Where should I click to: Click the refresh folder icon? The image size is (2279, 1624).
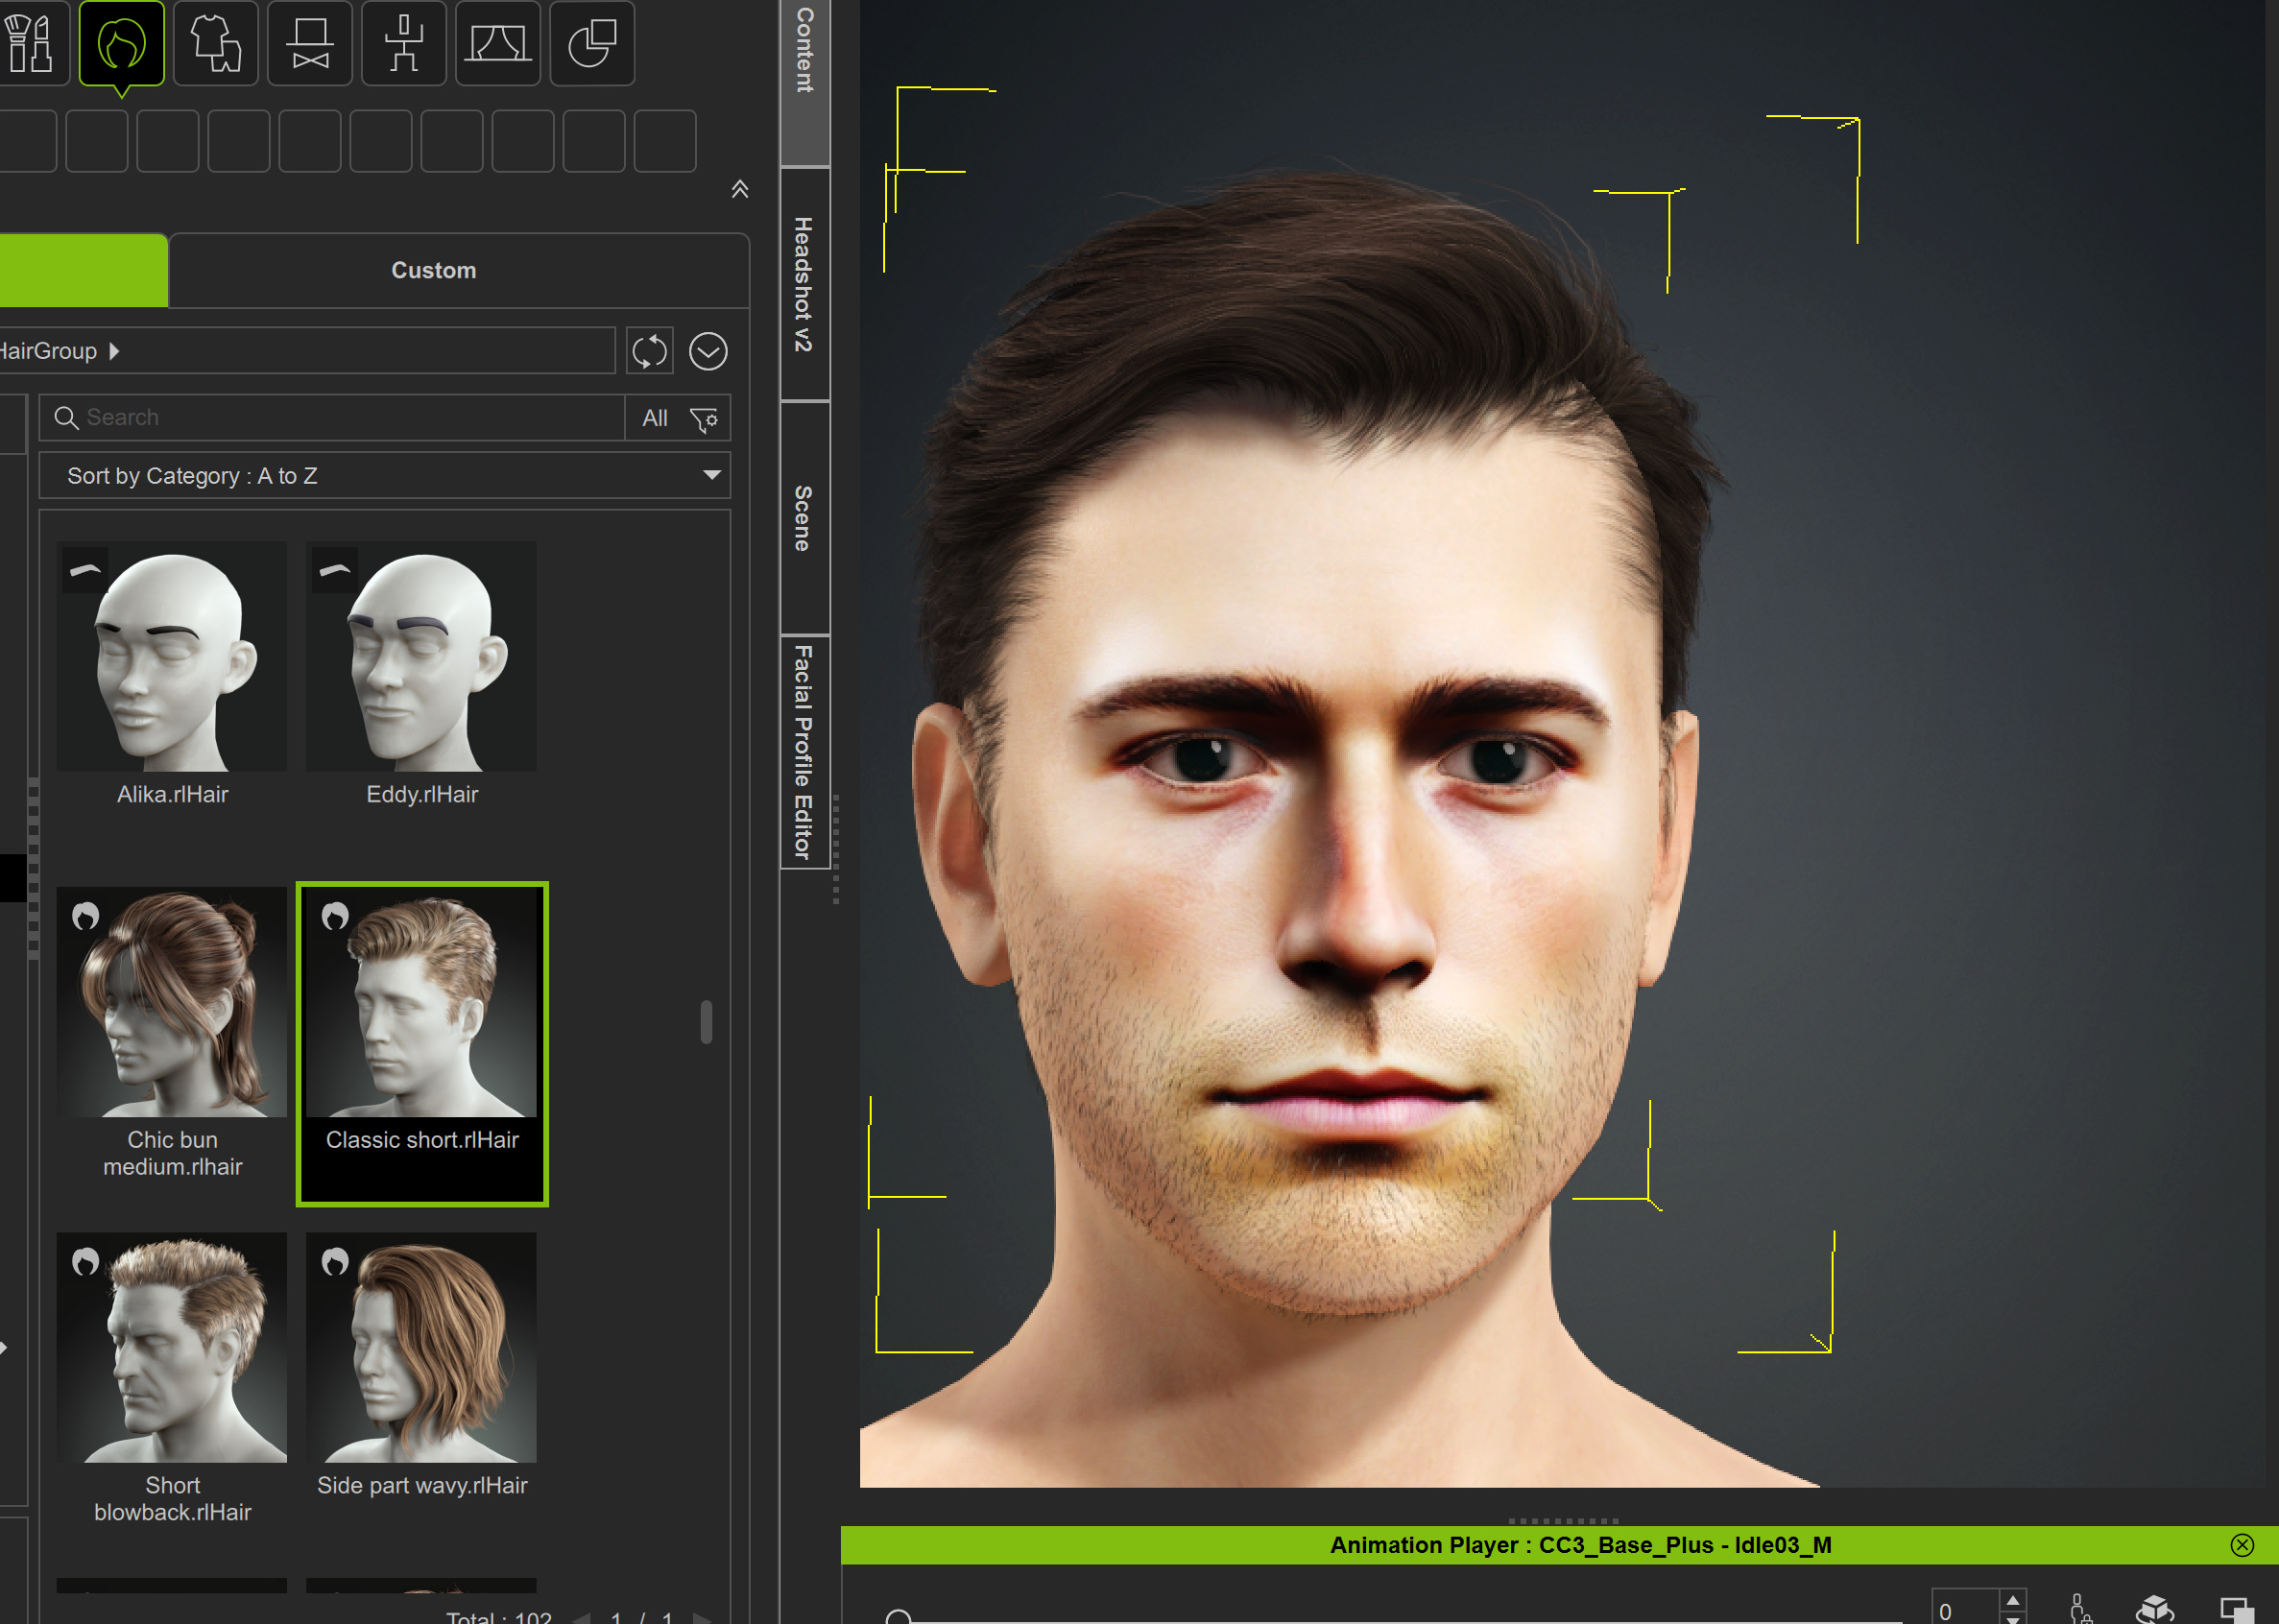[649, 351]
